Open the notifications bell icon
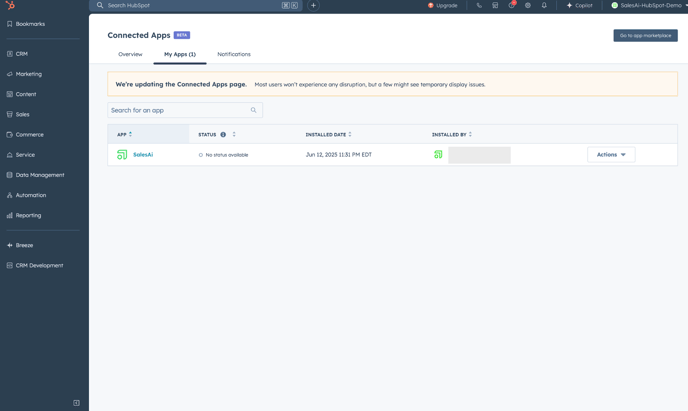688x411 pixels. coord(544,5)
